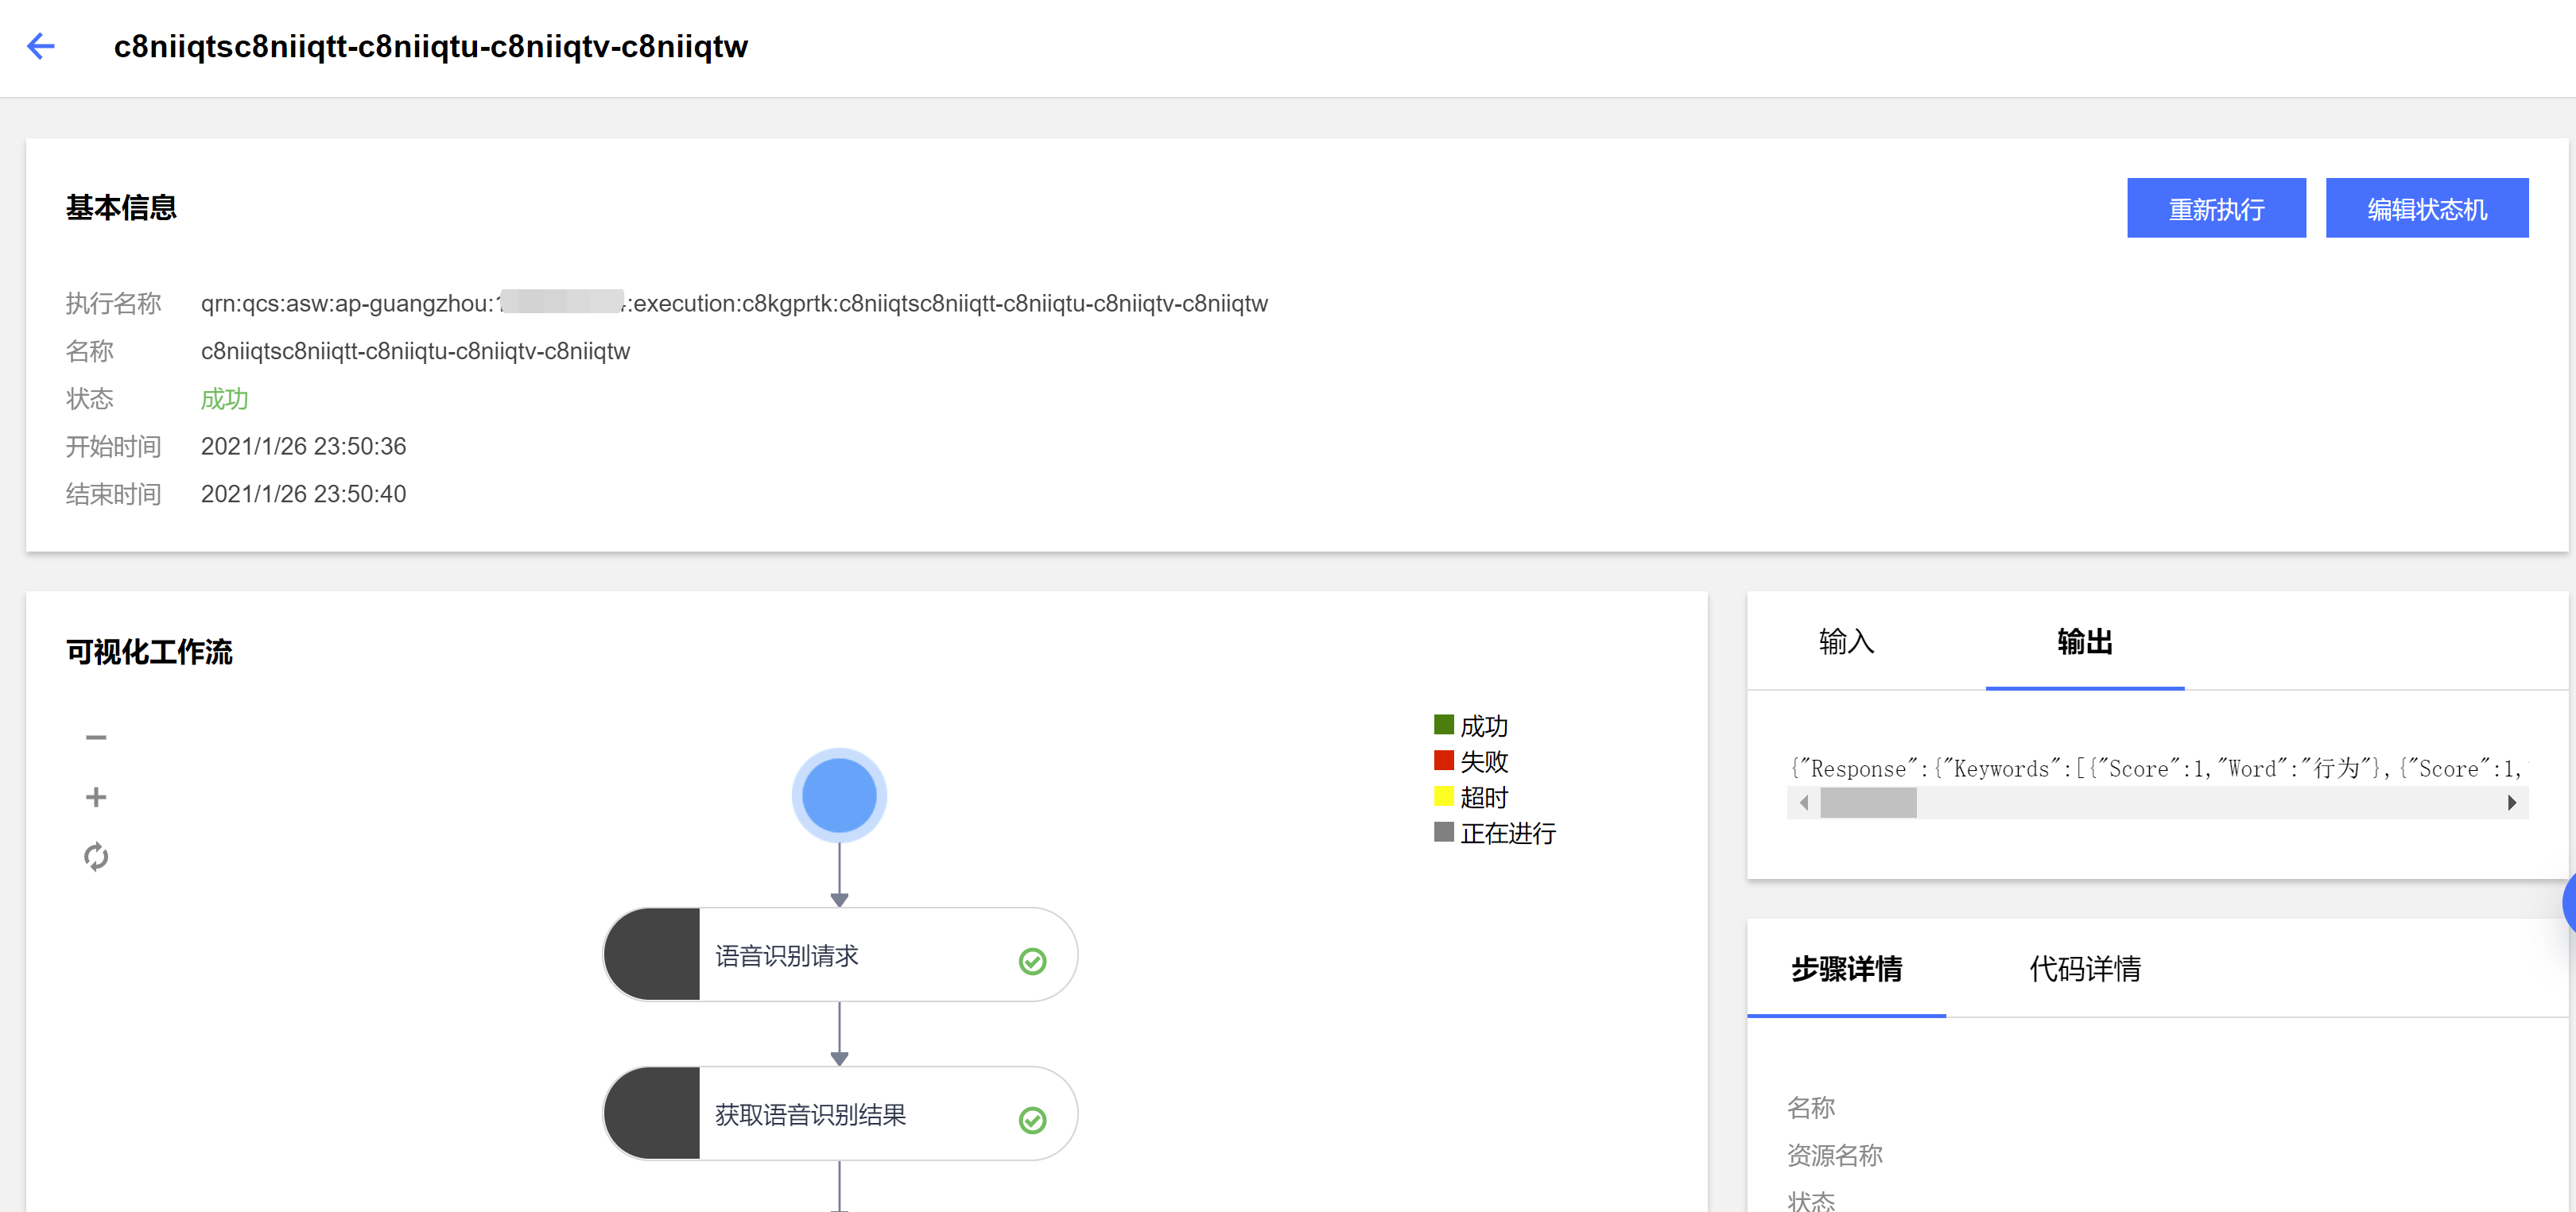Click green 成功 legend color swatch

pyautogui.click(x=1443, y=724)
